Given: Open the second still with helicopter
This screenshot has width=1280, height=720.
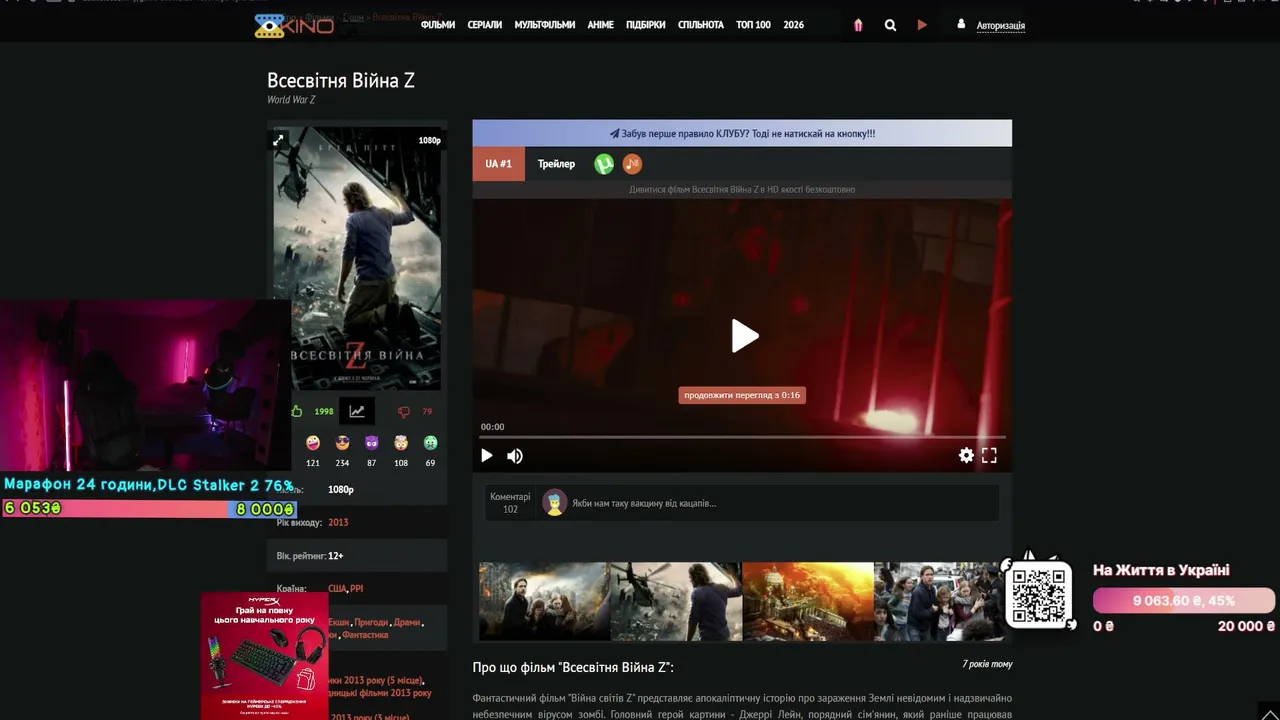Looking at the screenshot, I should tap(676, 601).
